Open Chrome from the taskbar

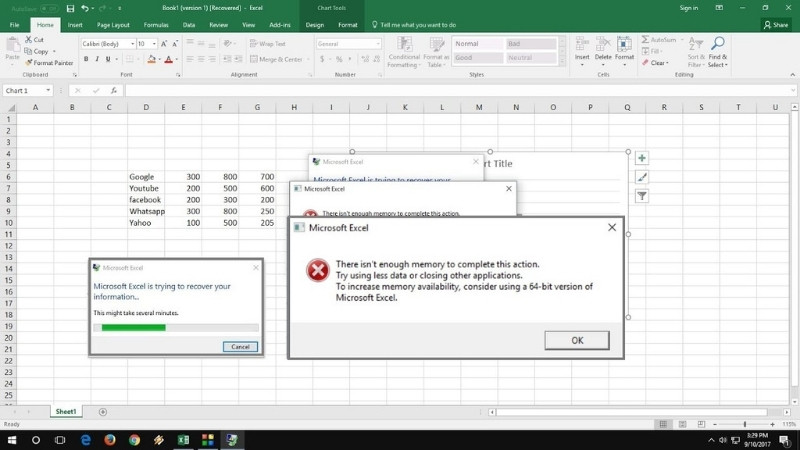(x=134, y=440)
